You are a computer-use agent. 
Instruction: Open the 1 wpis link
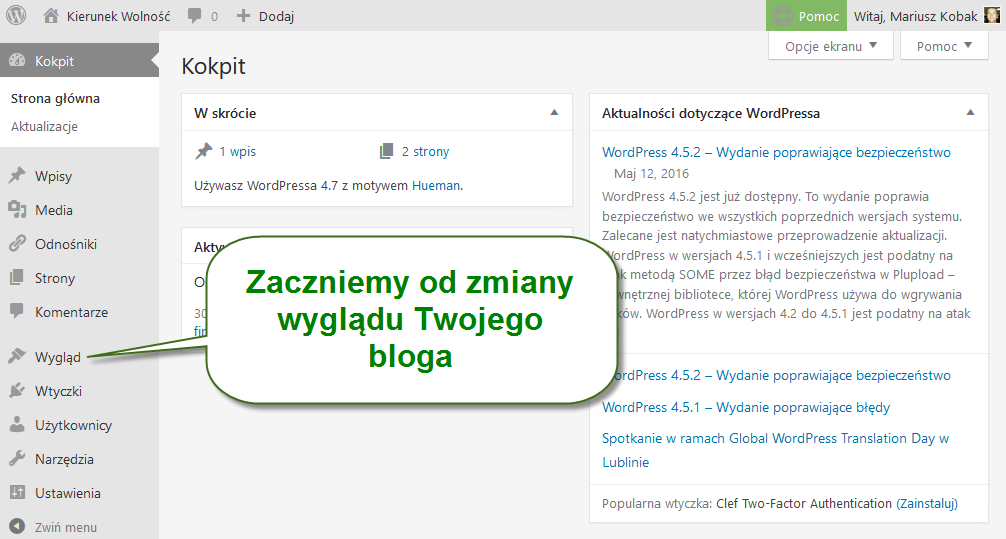(x=237, y=151)
